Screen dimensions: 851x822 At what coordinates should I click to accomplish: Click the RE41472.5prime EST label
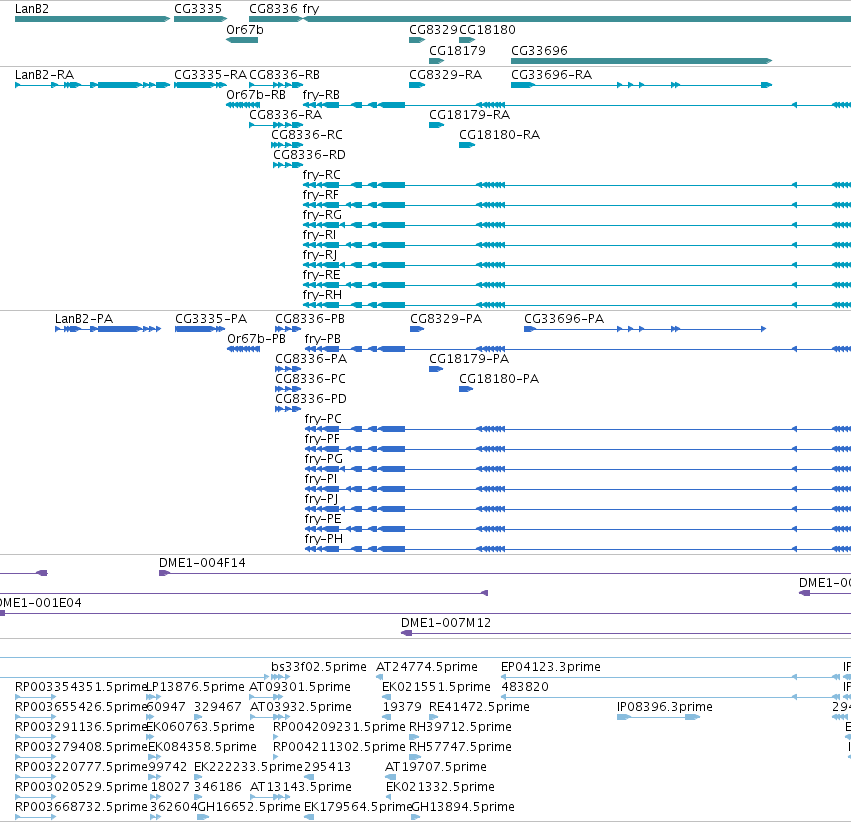pyautogui.click(x=479, y=708)
